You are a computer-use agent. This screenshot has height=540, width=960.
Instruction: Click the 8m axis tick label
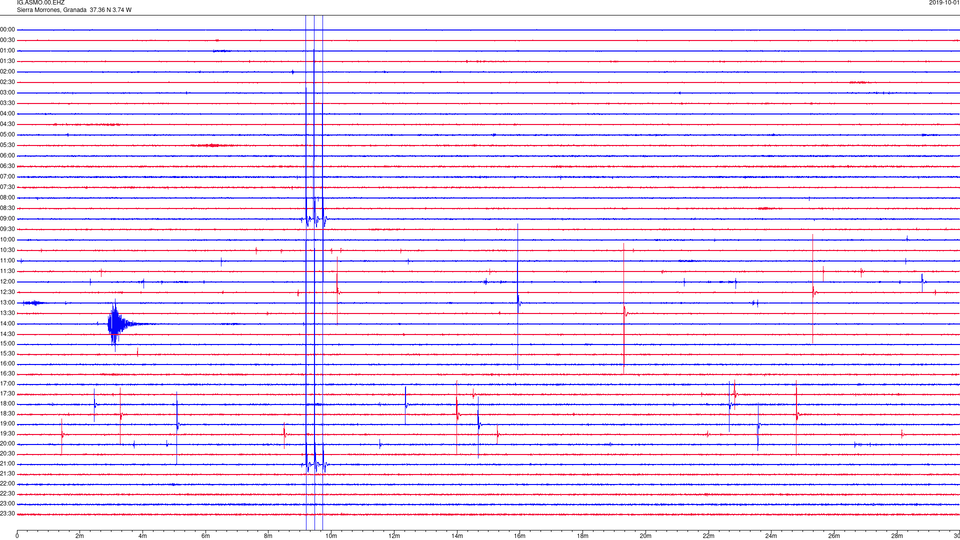pos(268,536)
